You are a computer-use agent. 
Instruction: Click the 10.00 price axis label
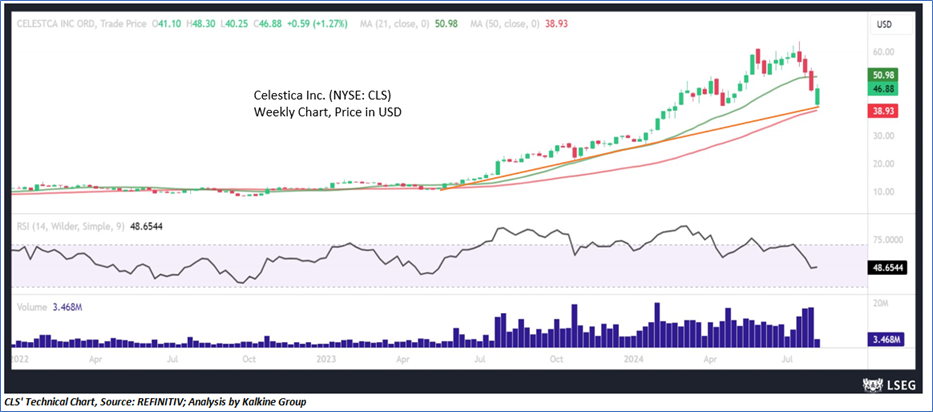tap(884, 192)
